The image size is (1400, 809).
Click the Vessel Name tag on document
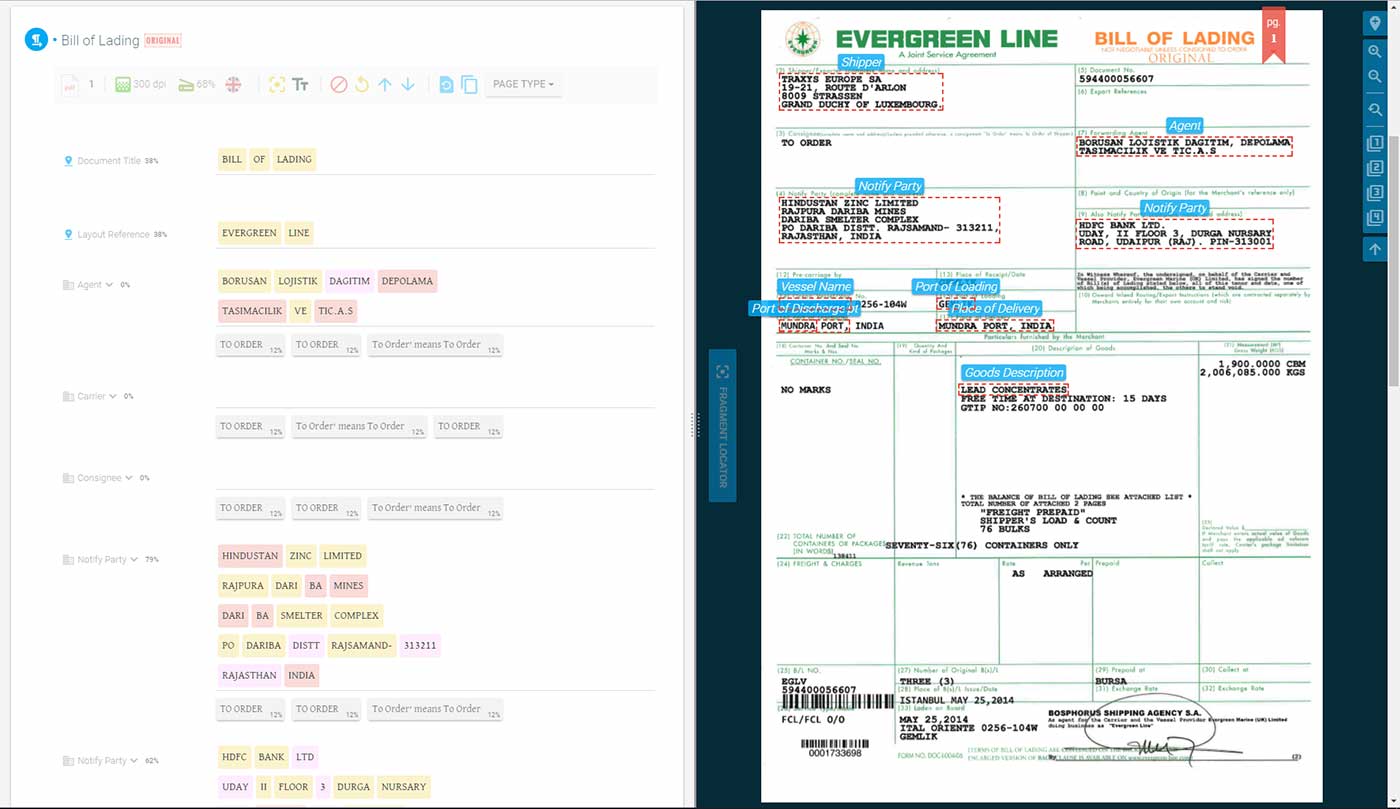815,287
